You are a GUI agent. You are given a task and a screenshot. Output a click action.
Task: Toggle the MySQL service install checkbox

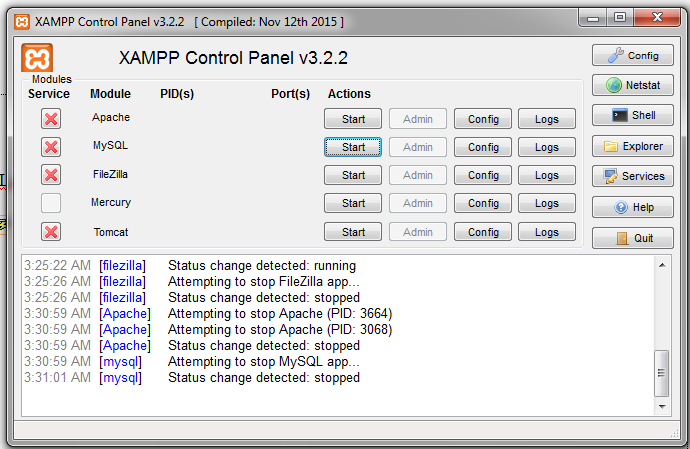[x=51, y=147]
